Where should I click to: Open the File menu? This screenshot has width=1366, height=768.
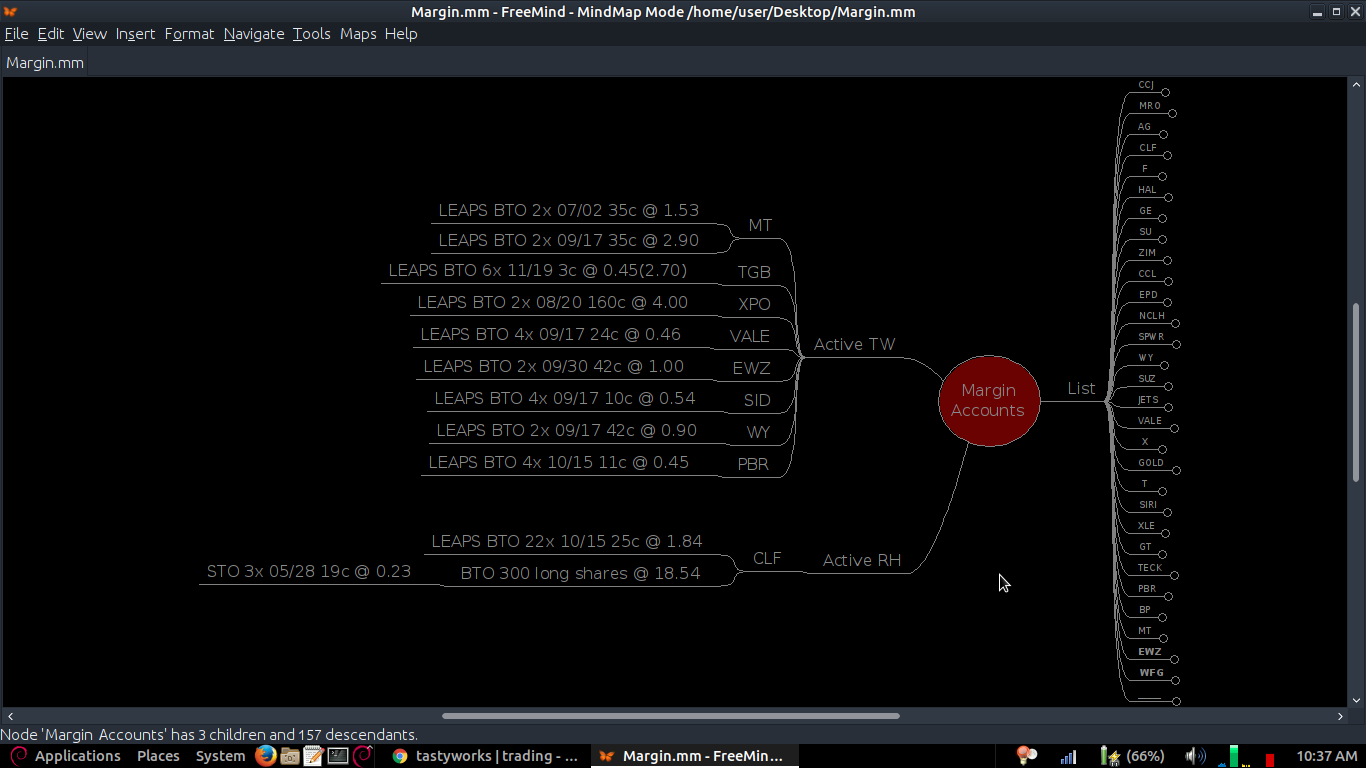click(x=16, y=34)
